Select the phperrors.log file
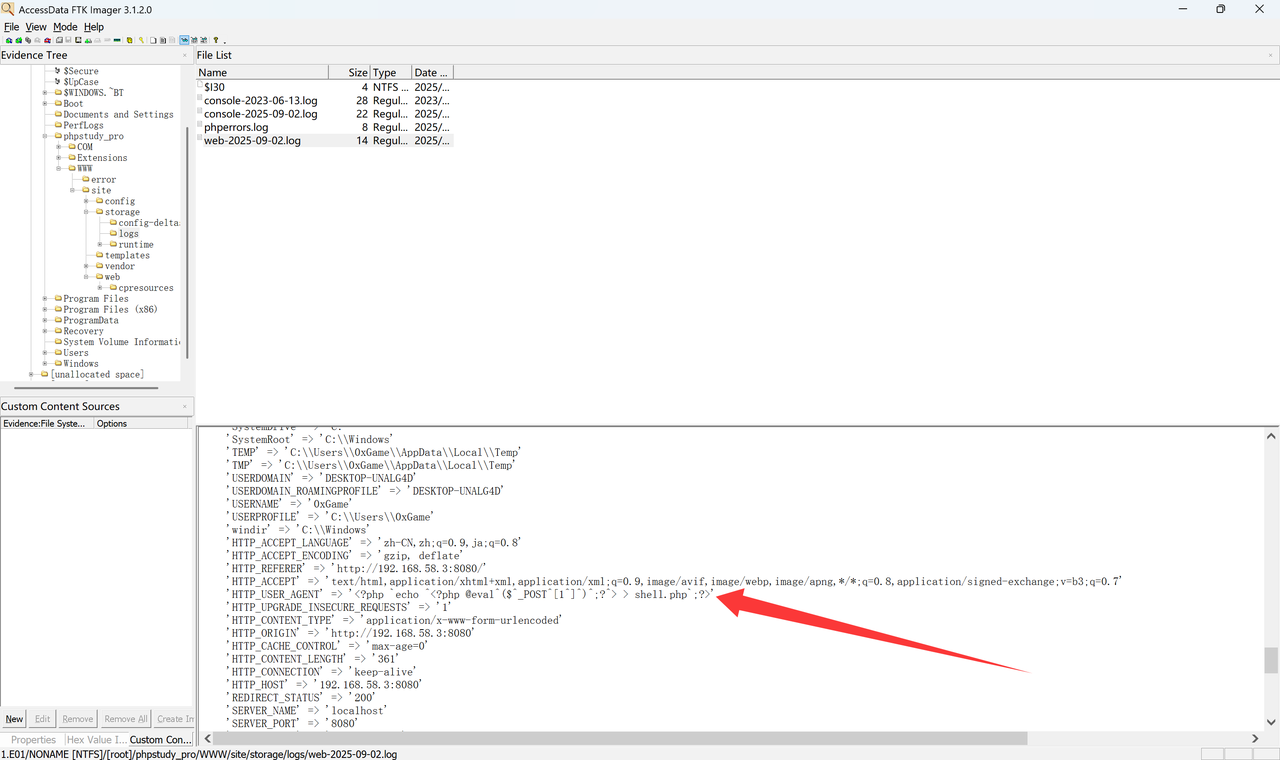Image resolution: width=1280 pixels, height=760 pixels. (x=236, y=128)
